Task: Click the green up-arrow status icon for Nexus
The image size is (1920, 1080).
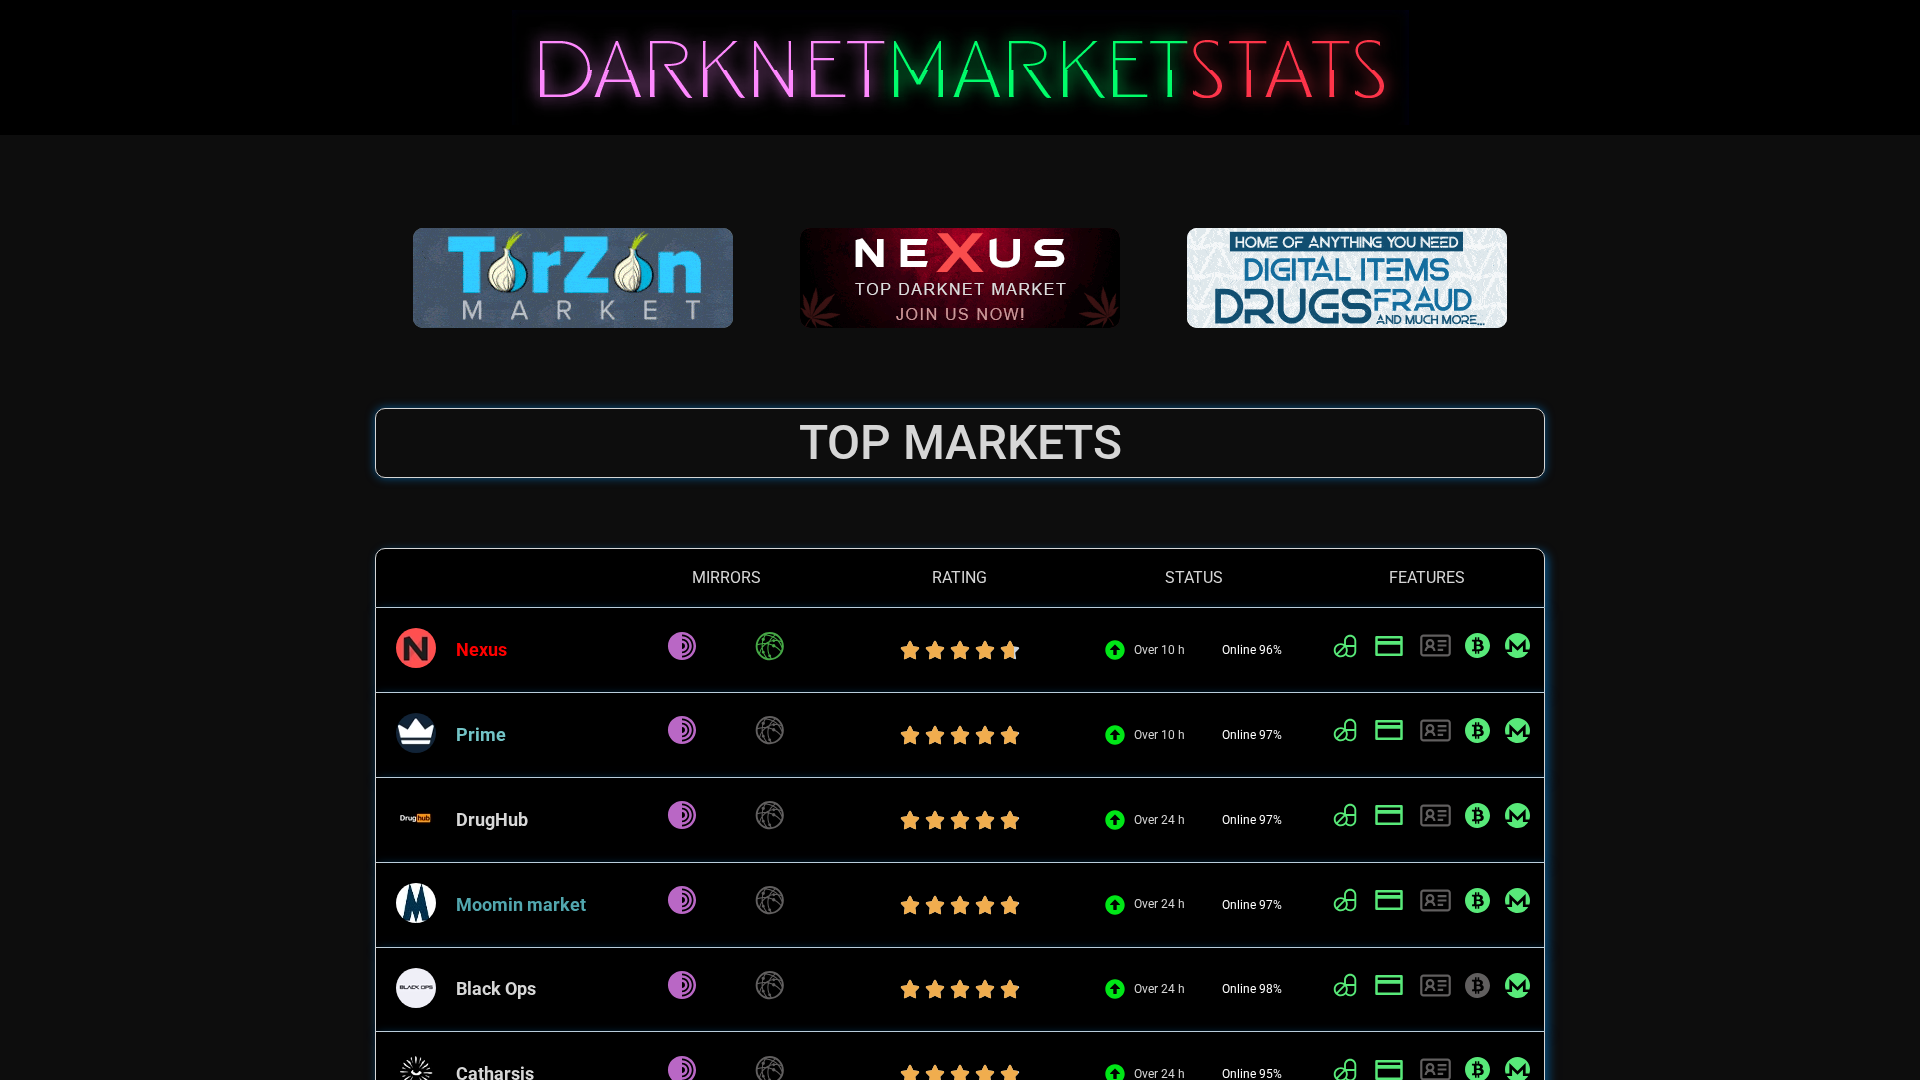Action: pyautogui.click(x=1115, y=650)
